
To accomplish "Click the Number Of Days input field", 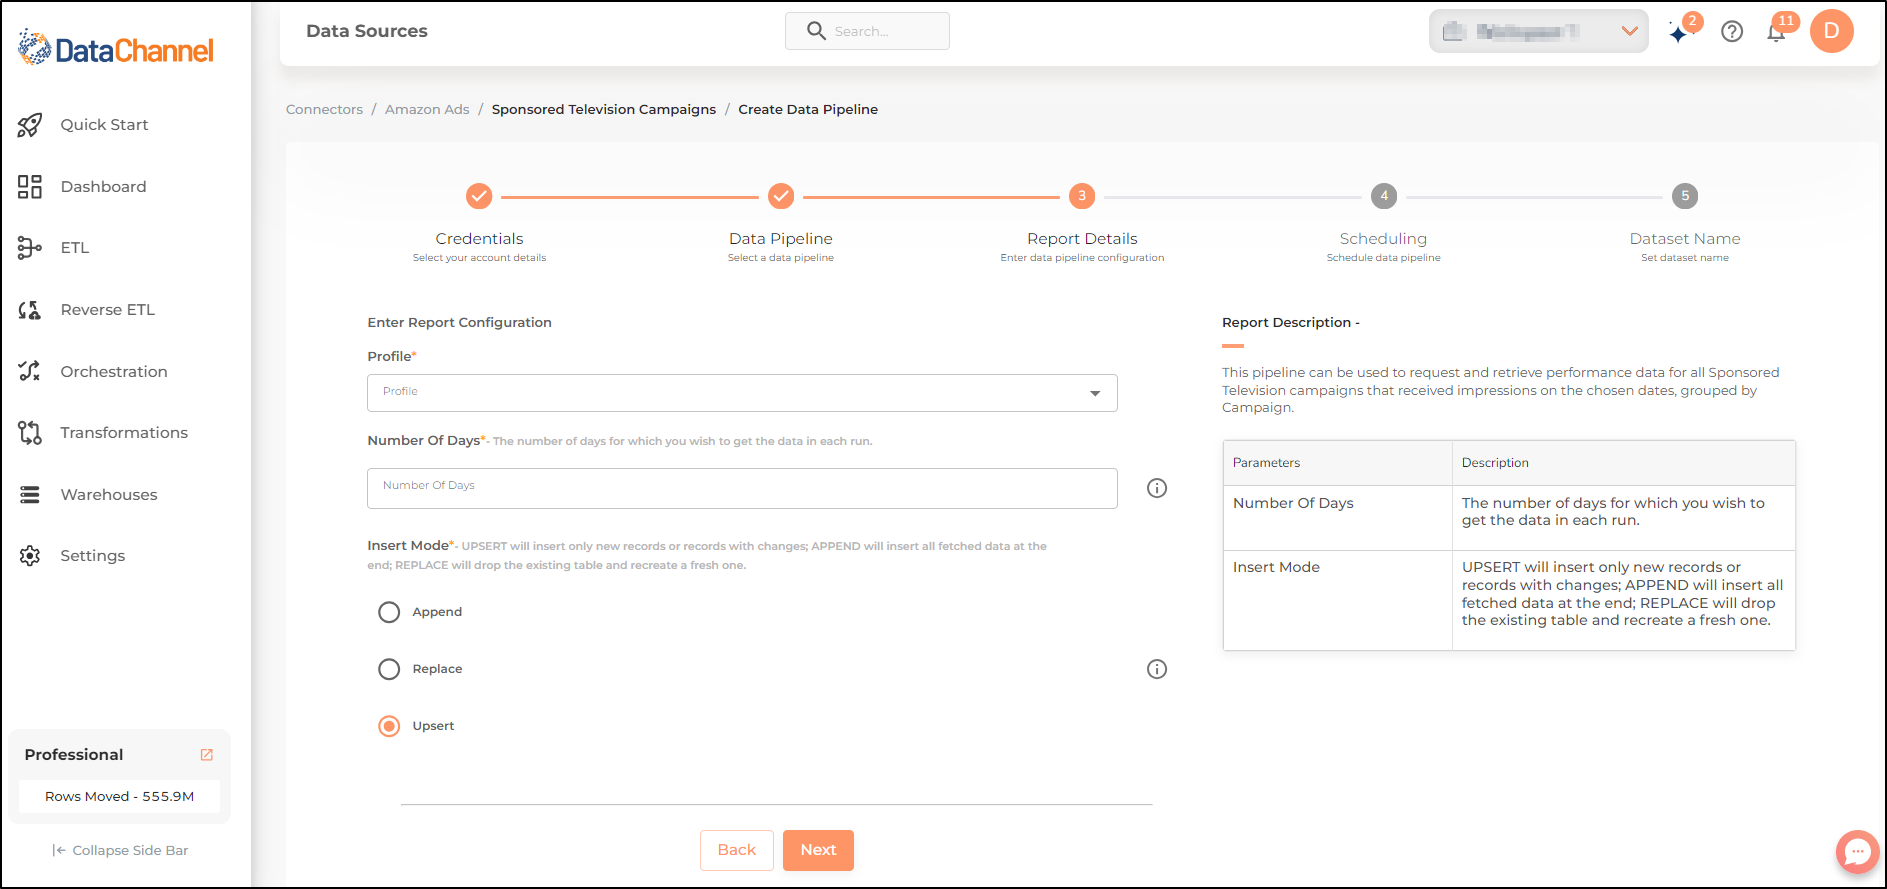I will point(742,488).
